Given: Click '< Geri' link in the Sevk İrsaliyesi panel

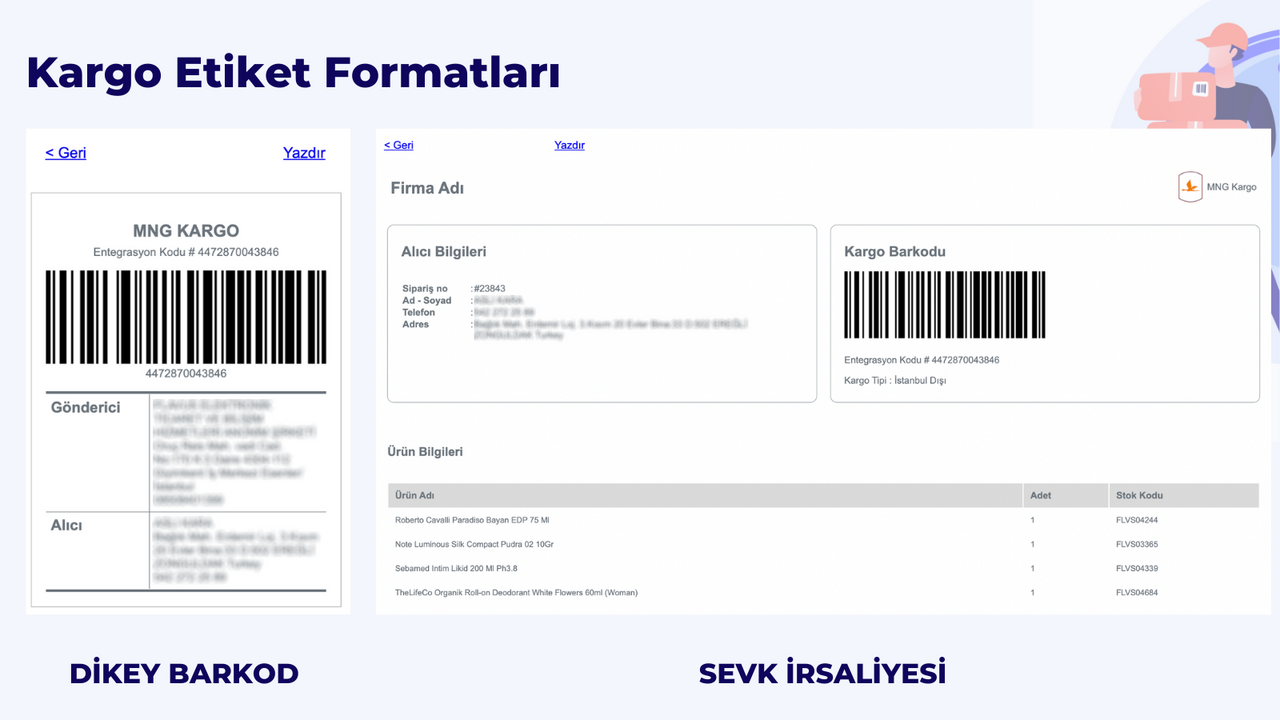Looking at the screenshot, I should 399,145.
